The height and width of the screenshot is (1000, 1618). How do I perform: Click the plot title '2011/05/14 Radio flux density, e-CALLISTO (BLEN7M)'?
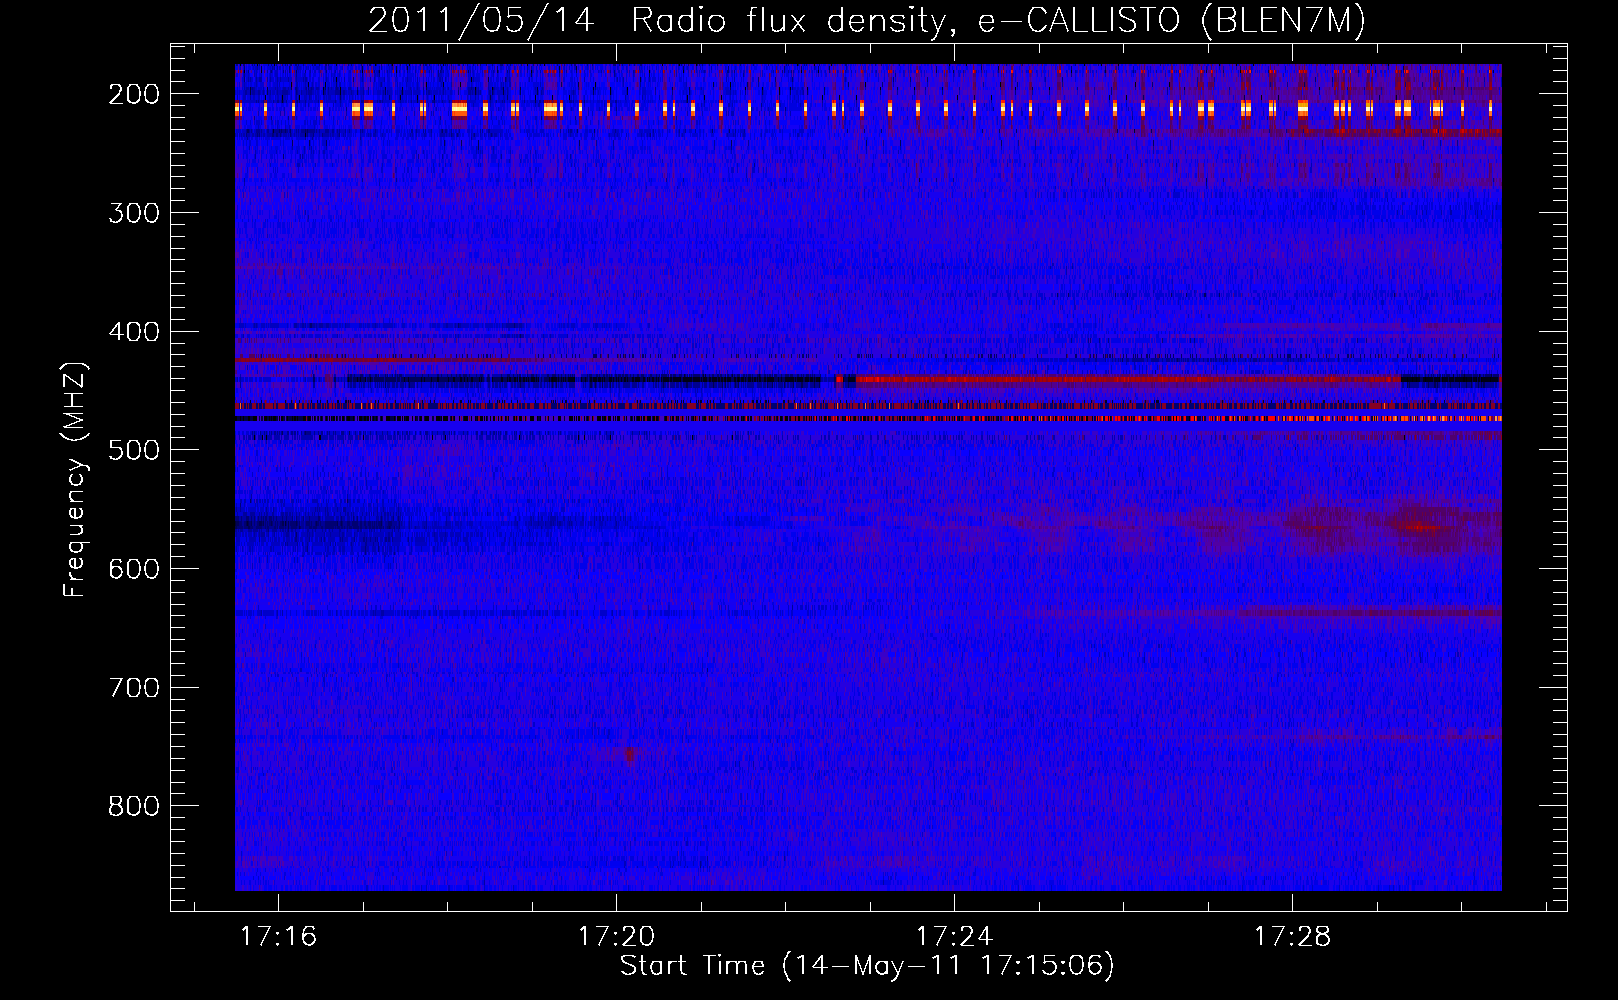click(x=866, y=21)
